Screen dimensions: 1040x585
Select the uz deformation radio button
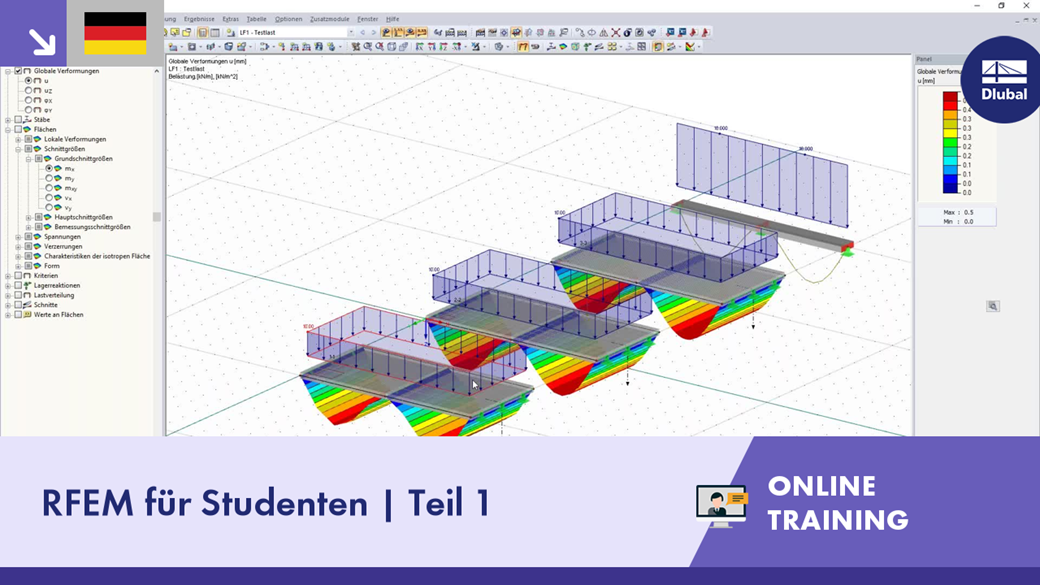[29, 90]
